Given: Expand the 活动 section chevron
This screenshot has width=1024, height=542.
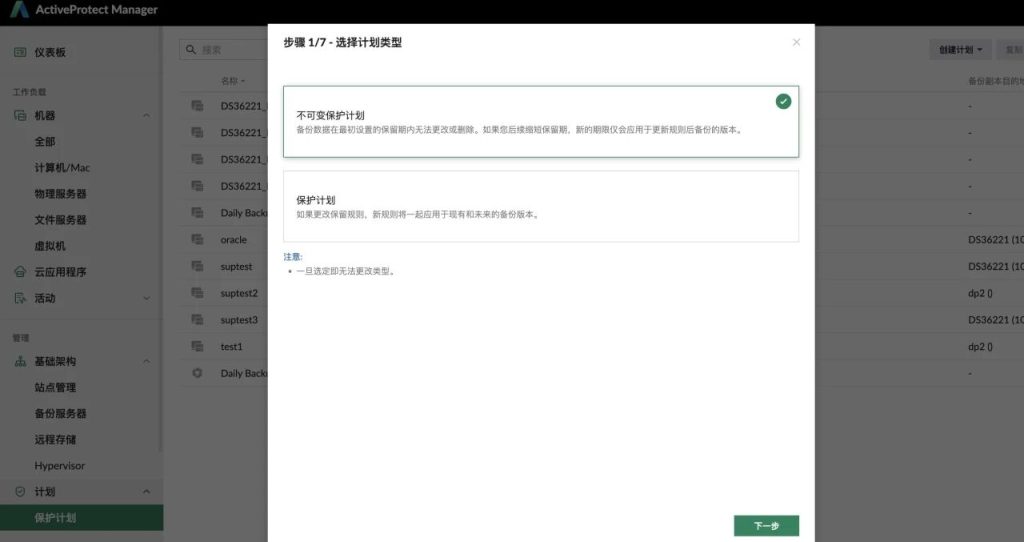Looking at the screenshot, I should 146,298.
